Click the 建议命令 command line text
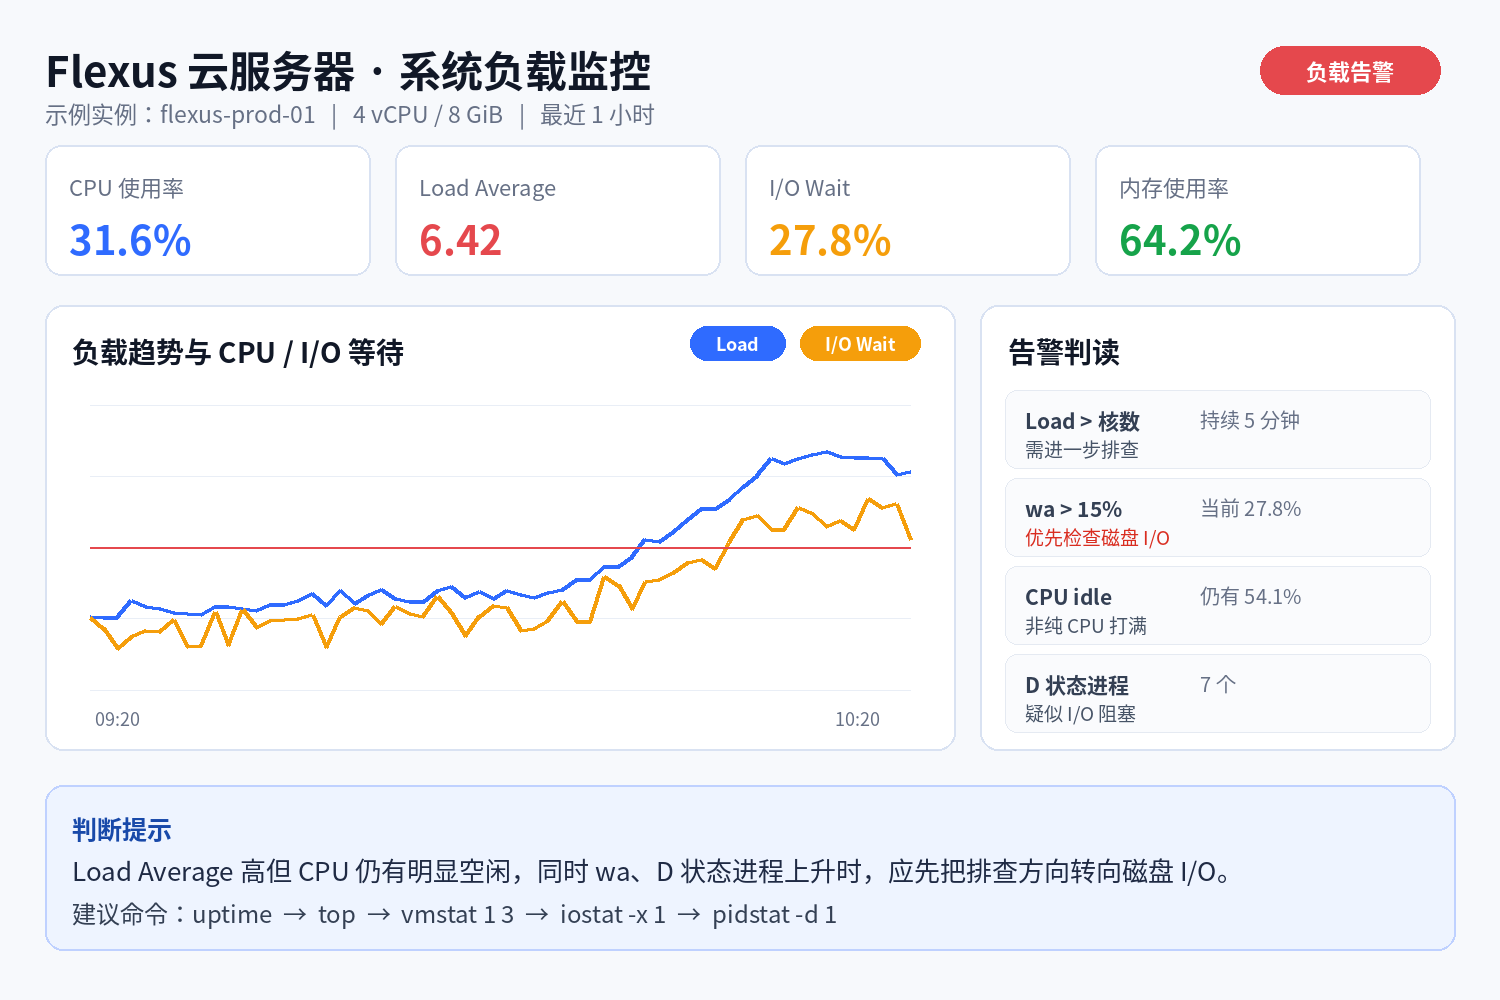The image size is (1500, 1000). (x=455, y=915)
